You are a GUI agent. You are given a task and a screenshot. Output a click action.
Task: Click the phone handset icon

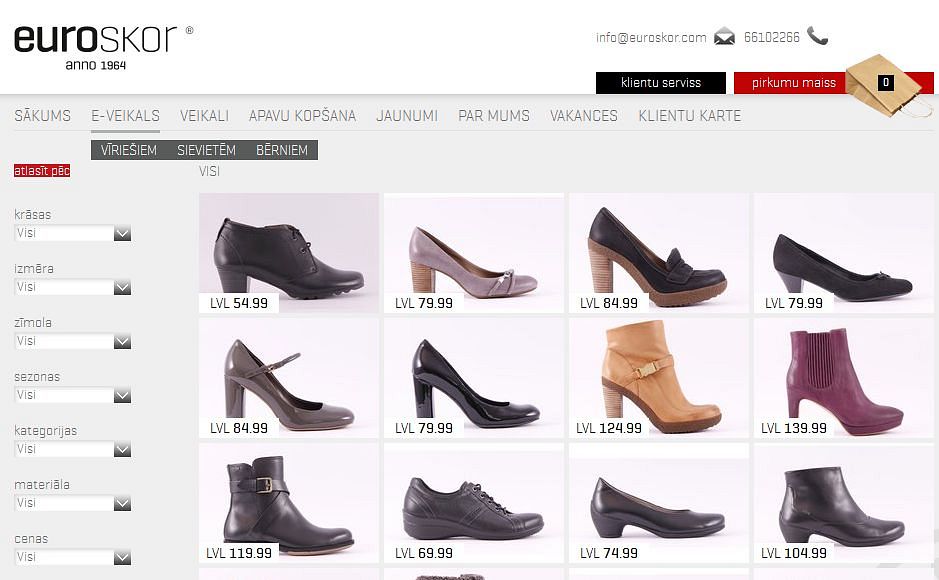[817, 37]
